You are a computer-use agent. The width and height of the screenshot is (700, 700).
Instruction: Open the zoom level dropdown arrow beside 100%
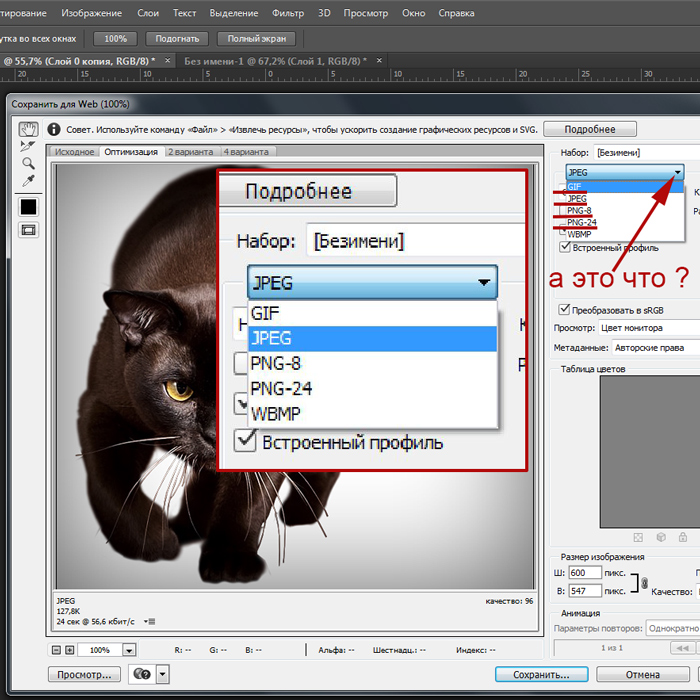(129, 650)
